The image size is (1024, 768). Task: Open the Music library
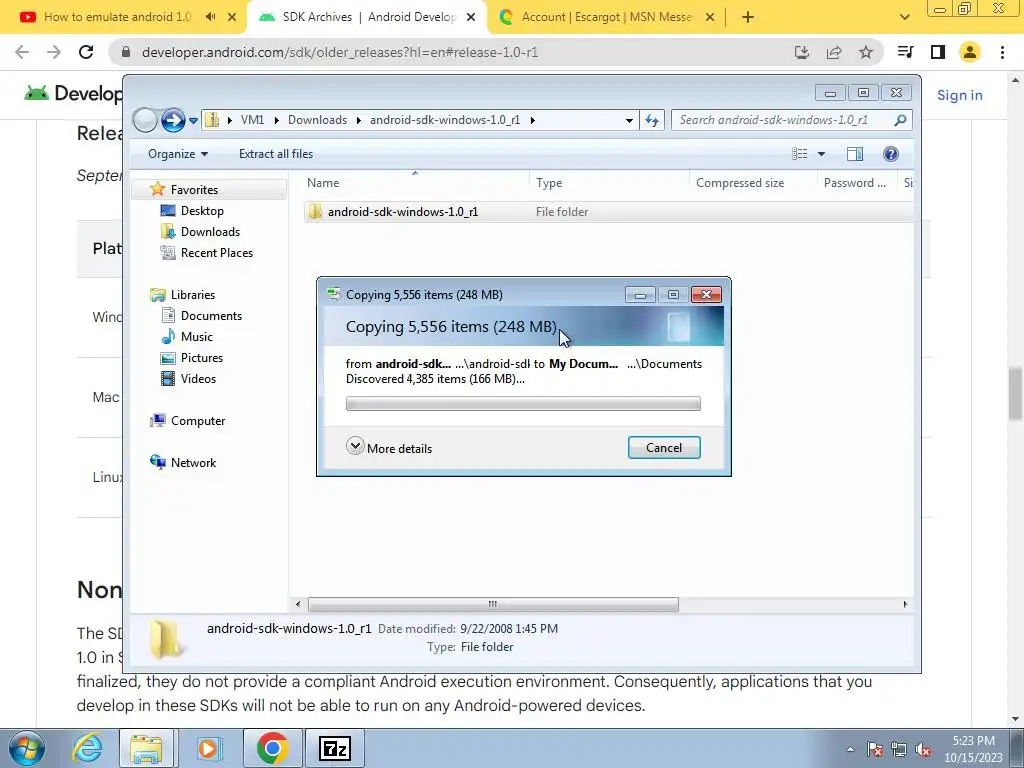pyautogui.click(x=196, y=336)
